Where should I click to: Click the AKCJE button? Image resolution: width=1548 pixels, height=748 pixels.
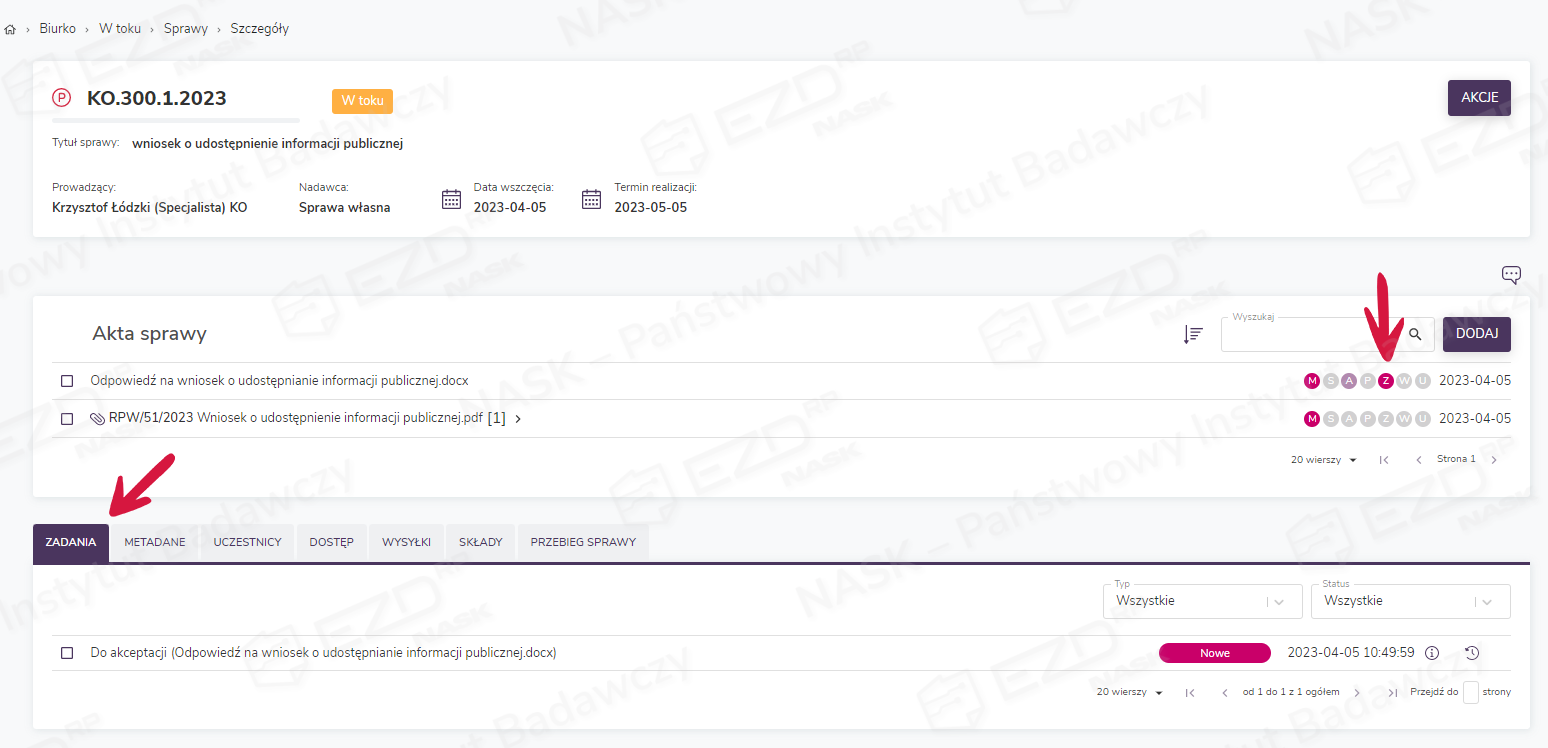coord(1479,98)
